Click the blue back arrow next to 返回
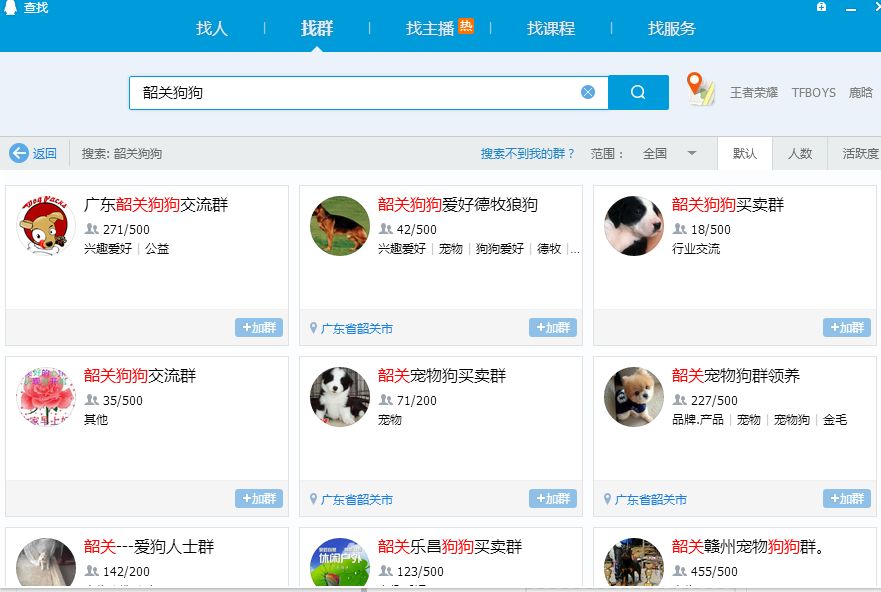 (x=20, y=153)
